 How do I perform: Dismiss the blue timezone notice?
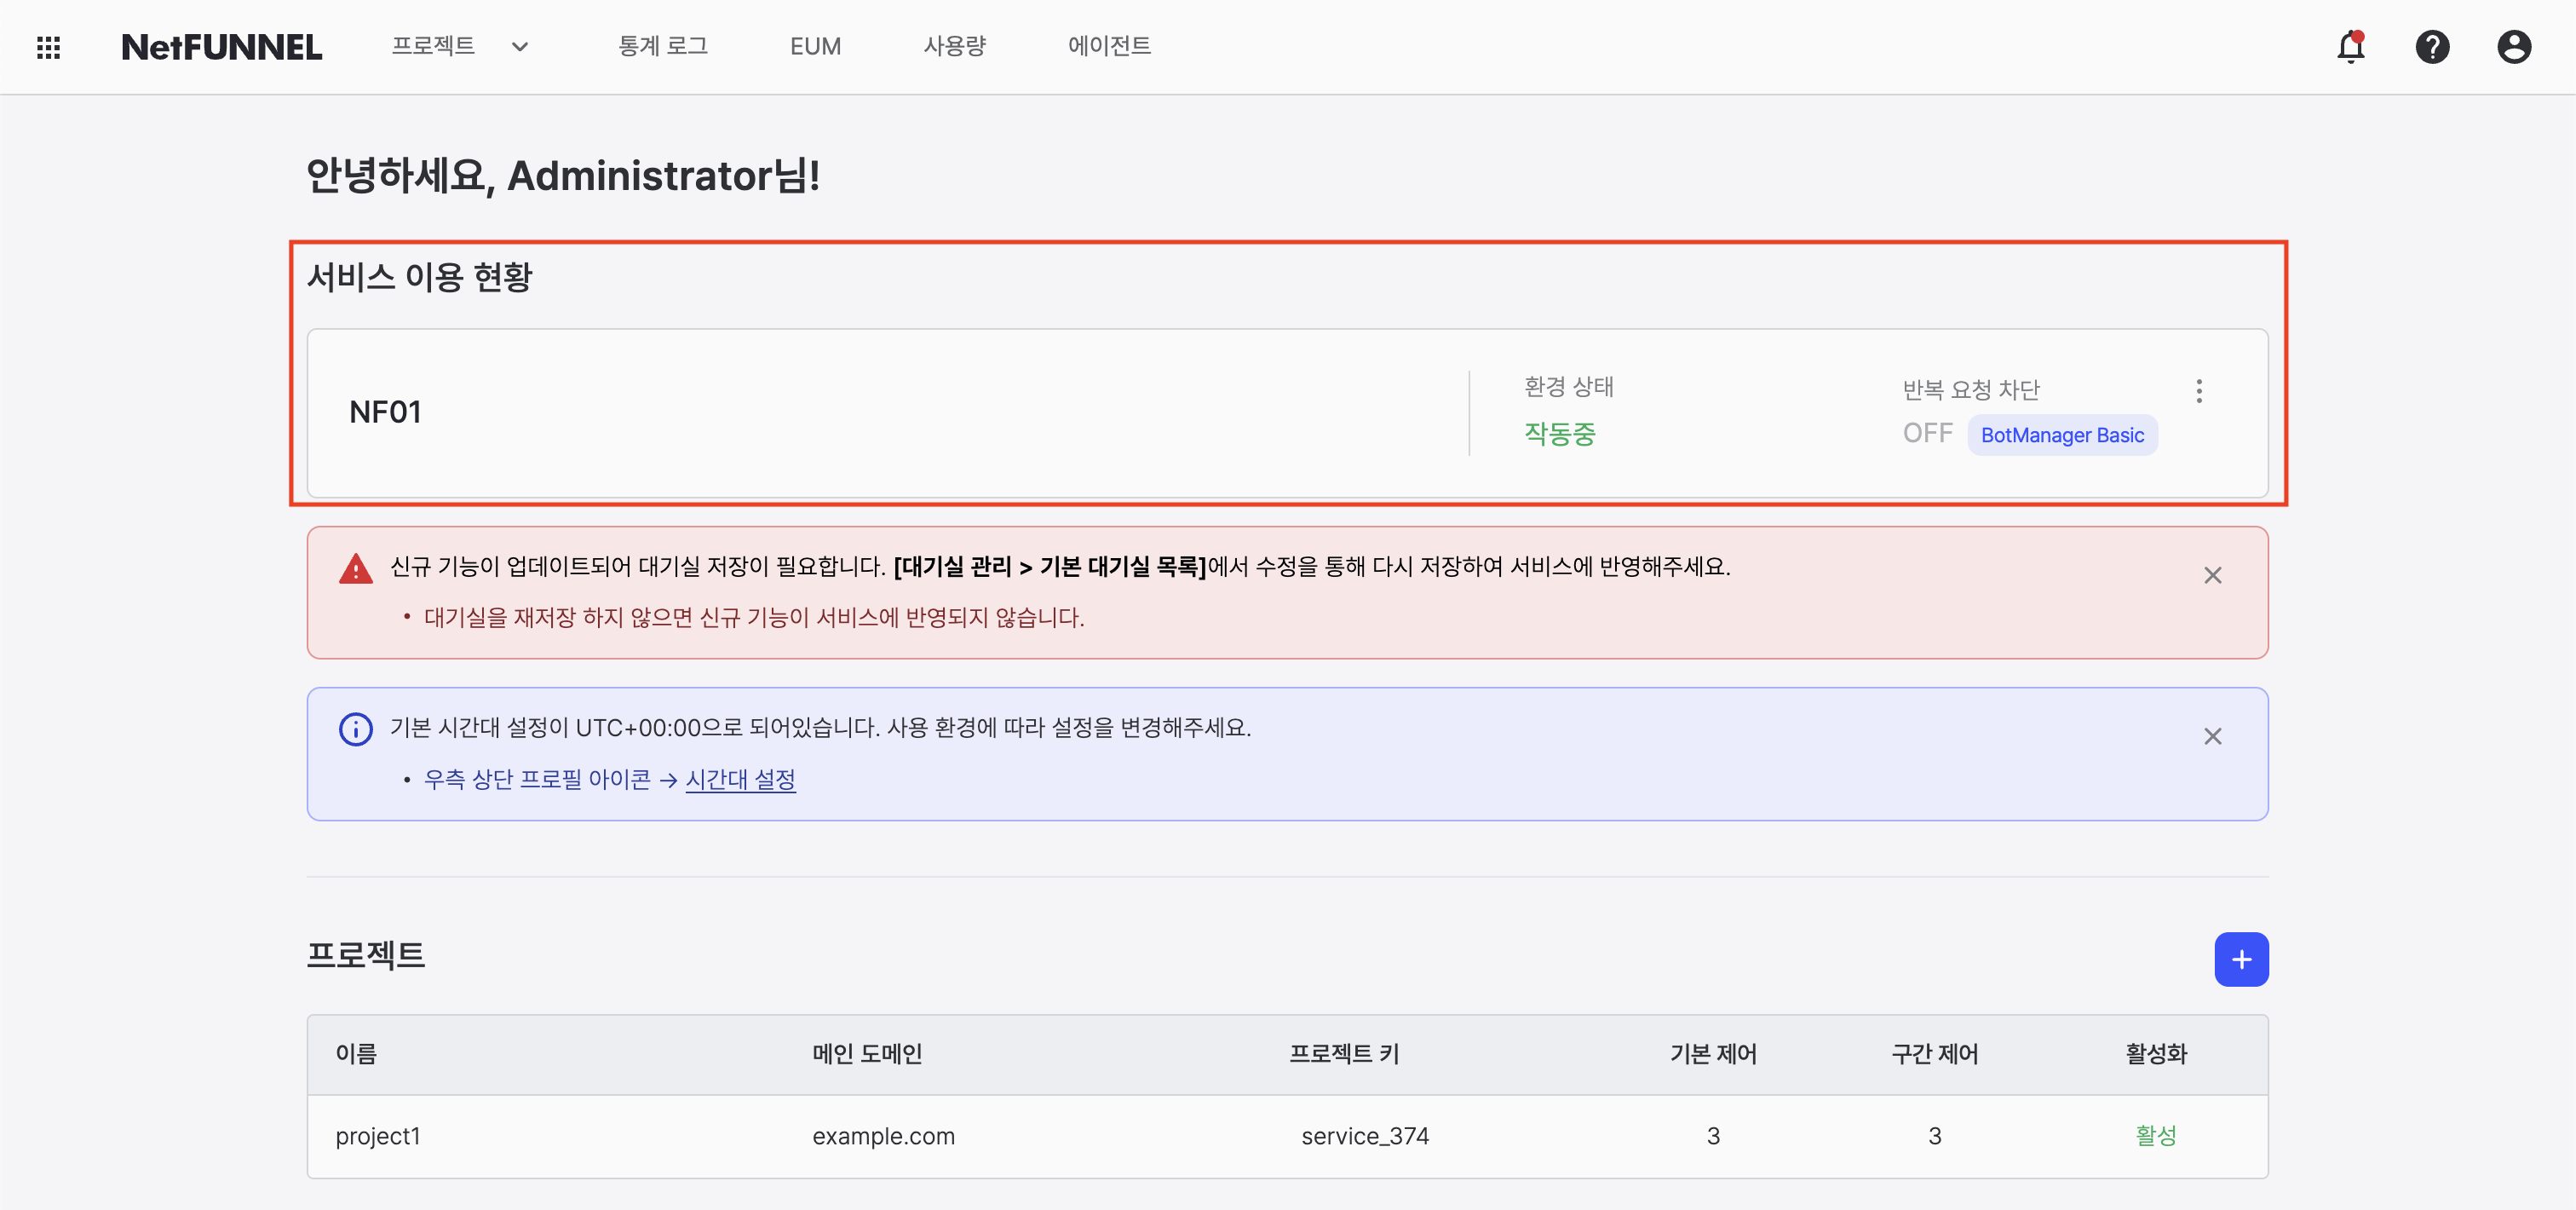click(2213, 736)
